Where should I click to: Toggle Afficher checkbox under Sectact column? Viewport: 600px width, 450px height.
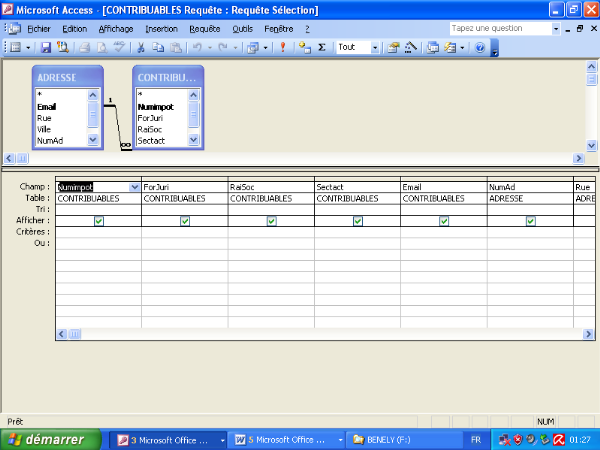click(x=357, y=221)
